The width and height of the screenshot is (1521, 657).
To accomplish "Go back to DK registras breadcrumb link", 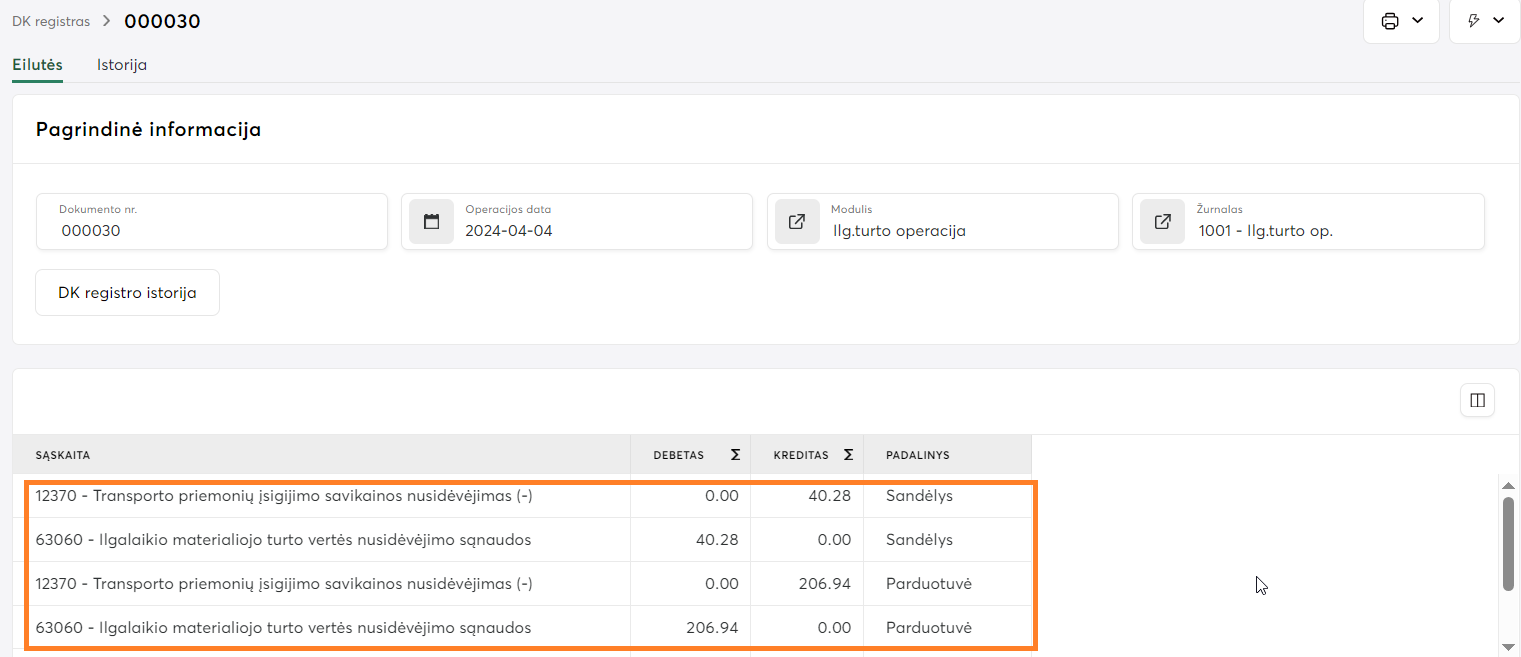I will [51, 21].
